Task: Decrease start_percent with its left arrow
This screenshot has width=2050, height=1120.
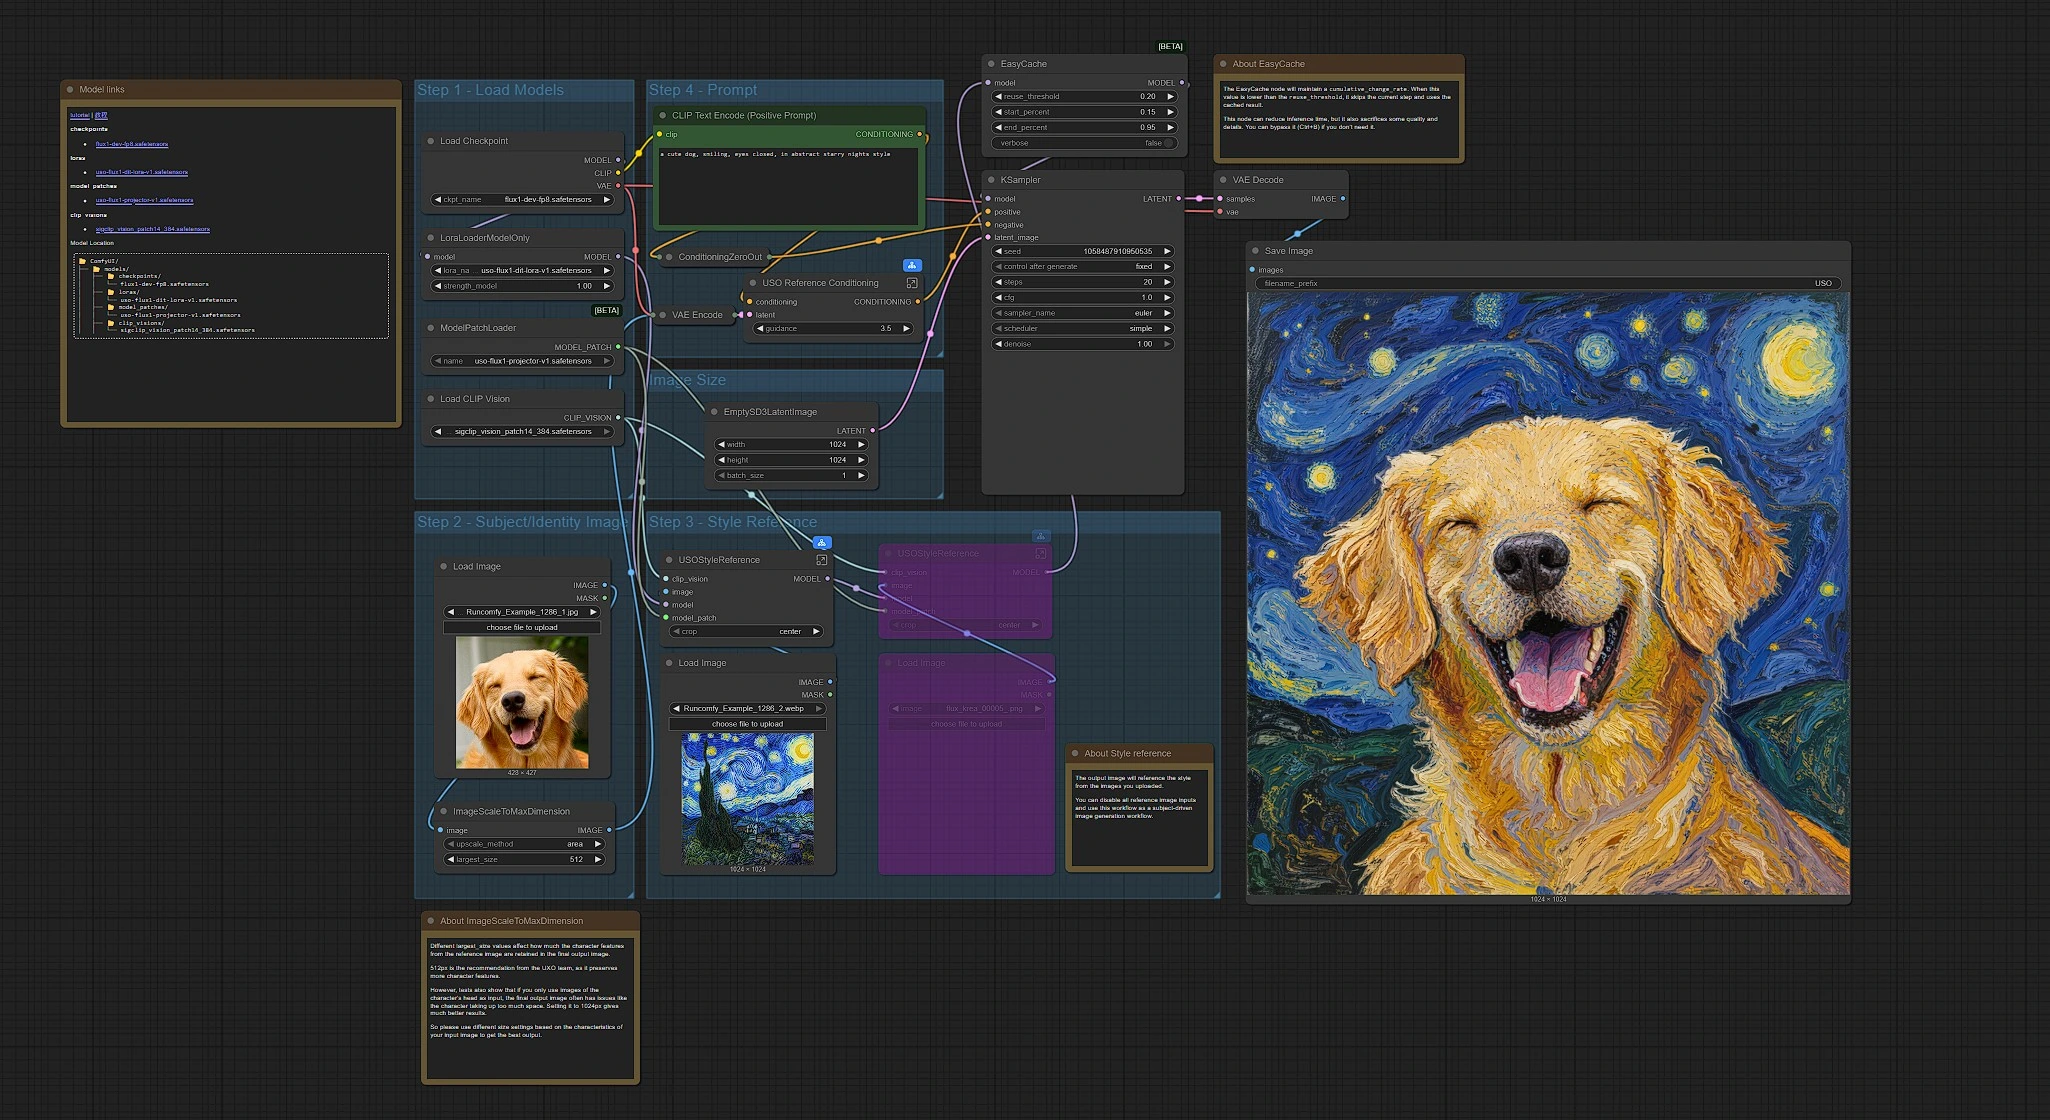Action: tap(998, 112)
